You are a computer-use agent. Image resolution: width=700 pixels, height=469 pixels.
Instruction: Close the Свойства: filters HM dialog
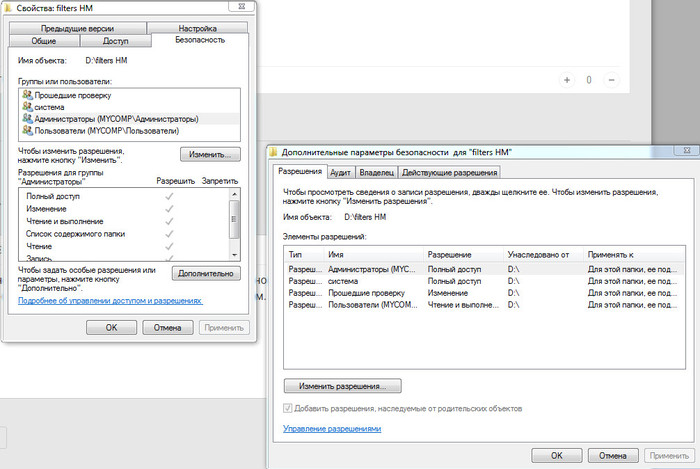click(x=242, y=6)
